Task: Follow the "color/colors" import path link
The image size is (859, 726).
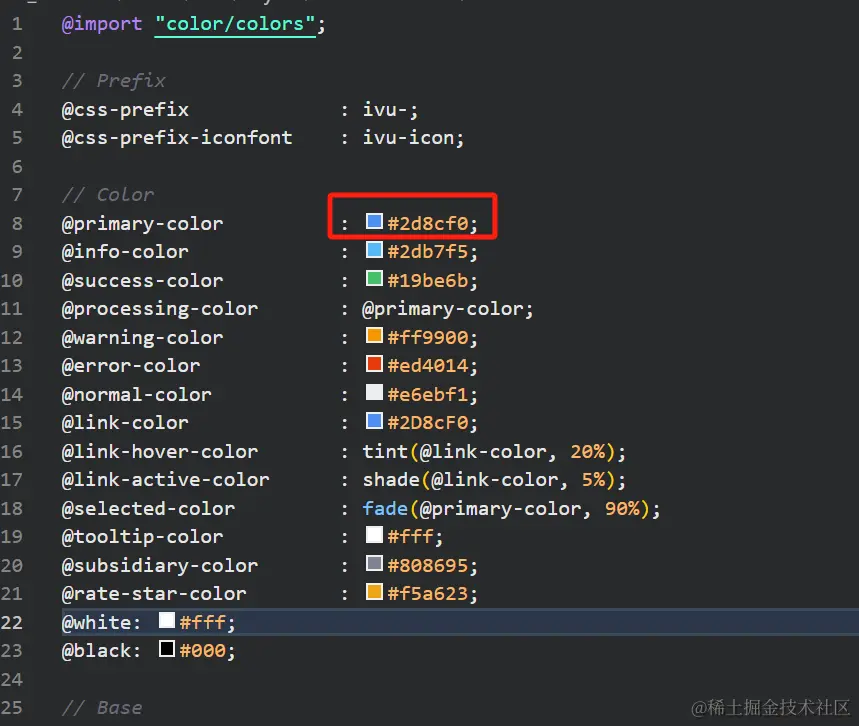Action: click(235, 24)
